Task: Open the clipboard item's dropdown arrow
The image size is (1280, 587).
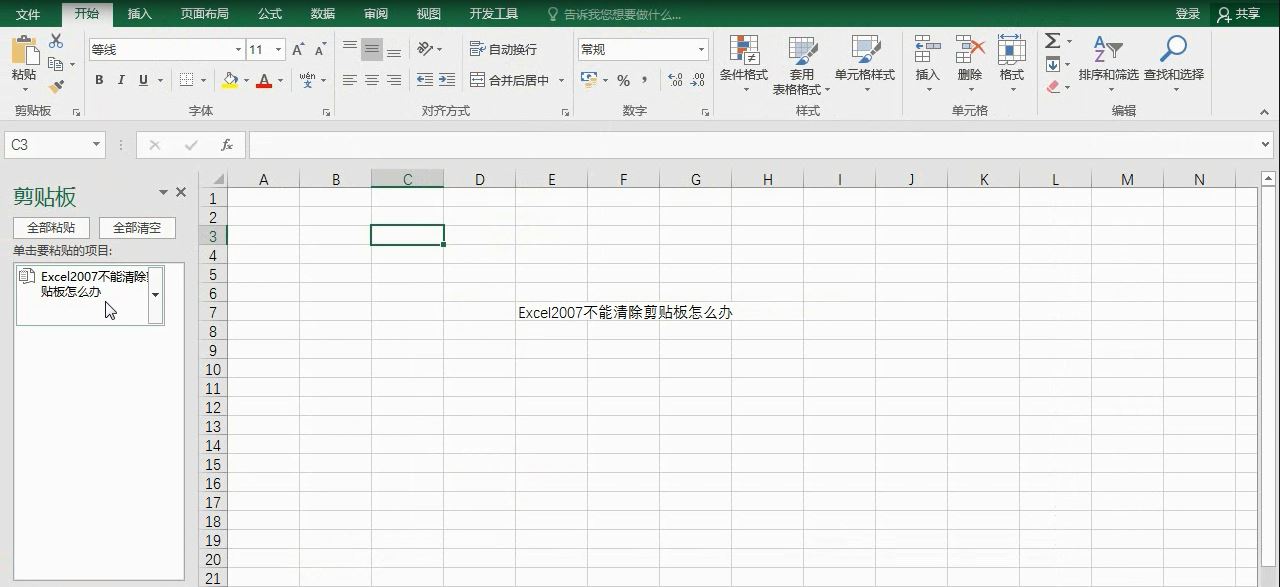Action: (x=155, y=295)
